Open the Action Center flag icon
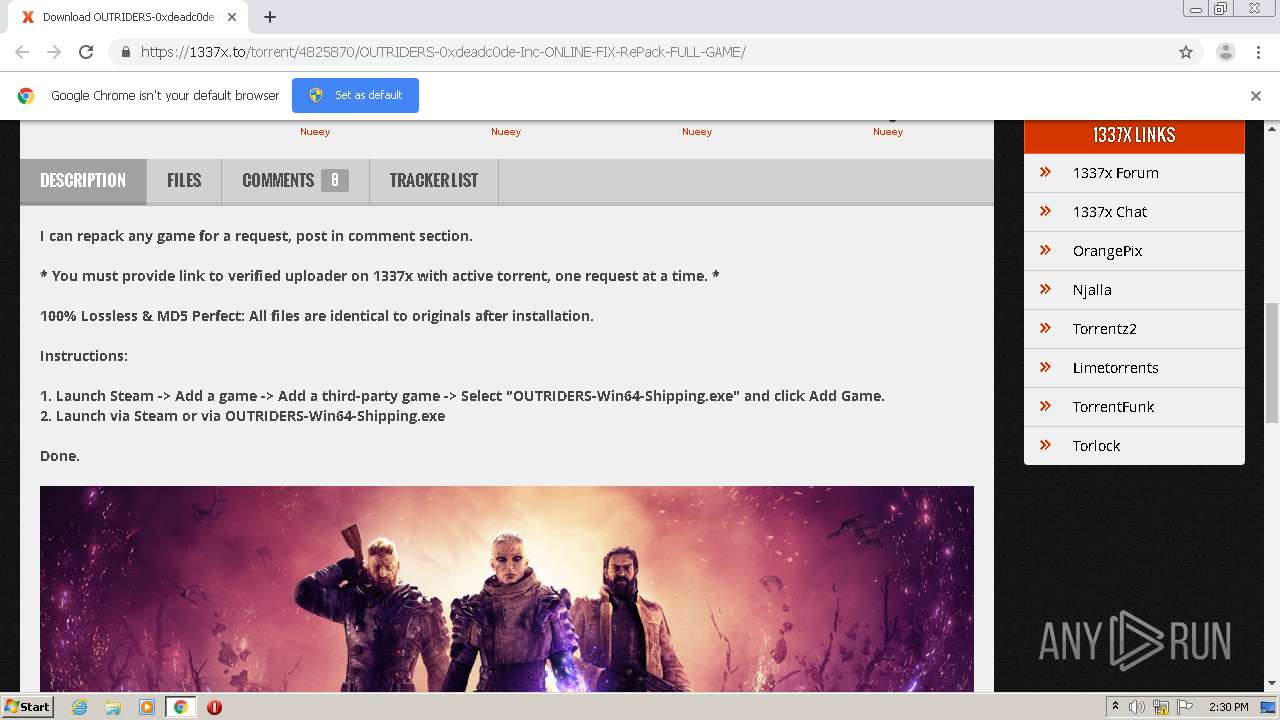Image resolution: width=1280 pixels, height=720 pixels. pyautogui.click(x=1185, y=707)
